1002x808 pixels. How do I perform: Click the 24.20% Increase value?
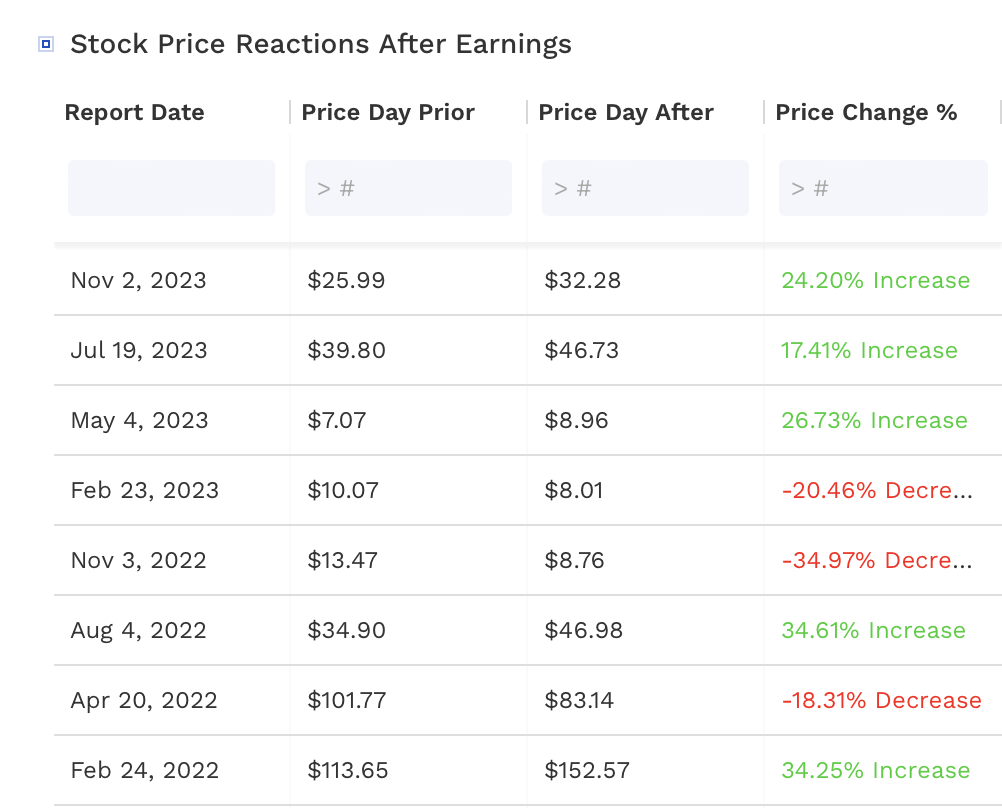point(874,280)
